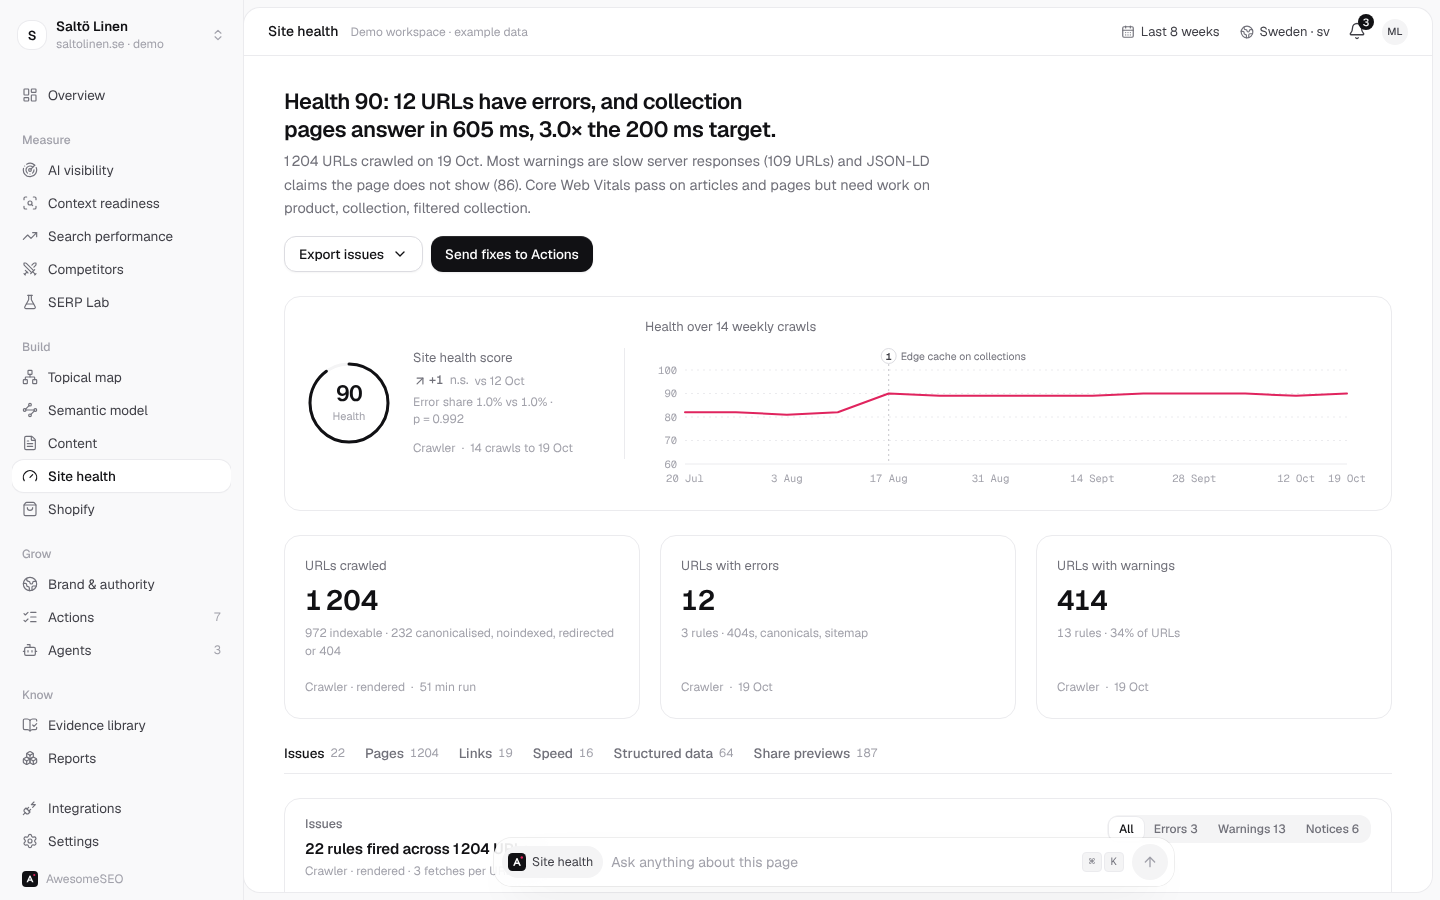Switch to the Speed 16 tab
Screen dimensions: 1440x900
[x=563, y=753]
